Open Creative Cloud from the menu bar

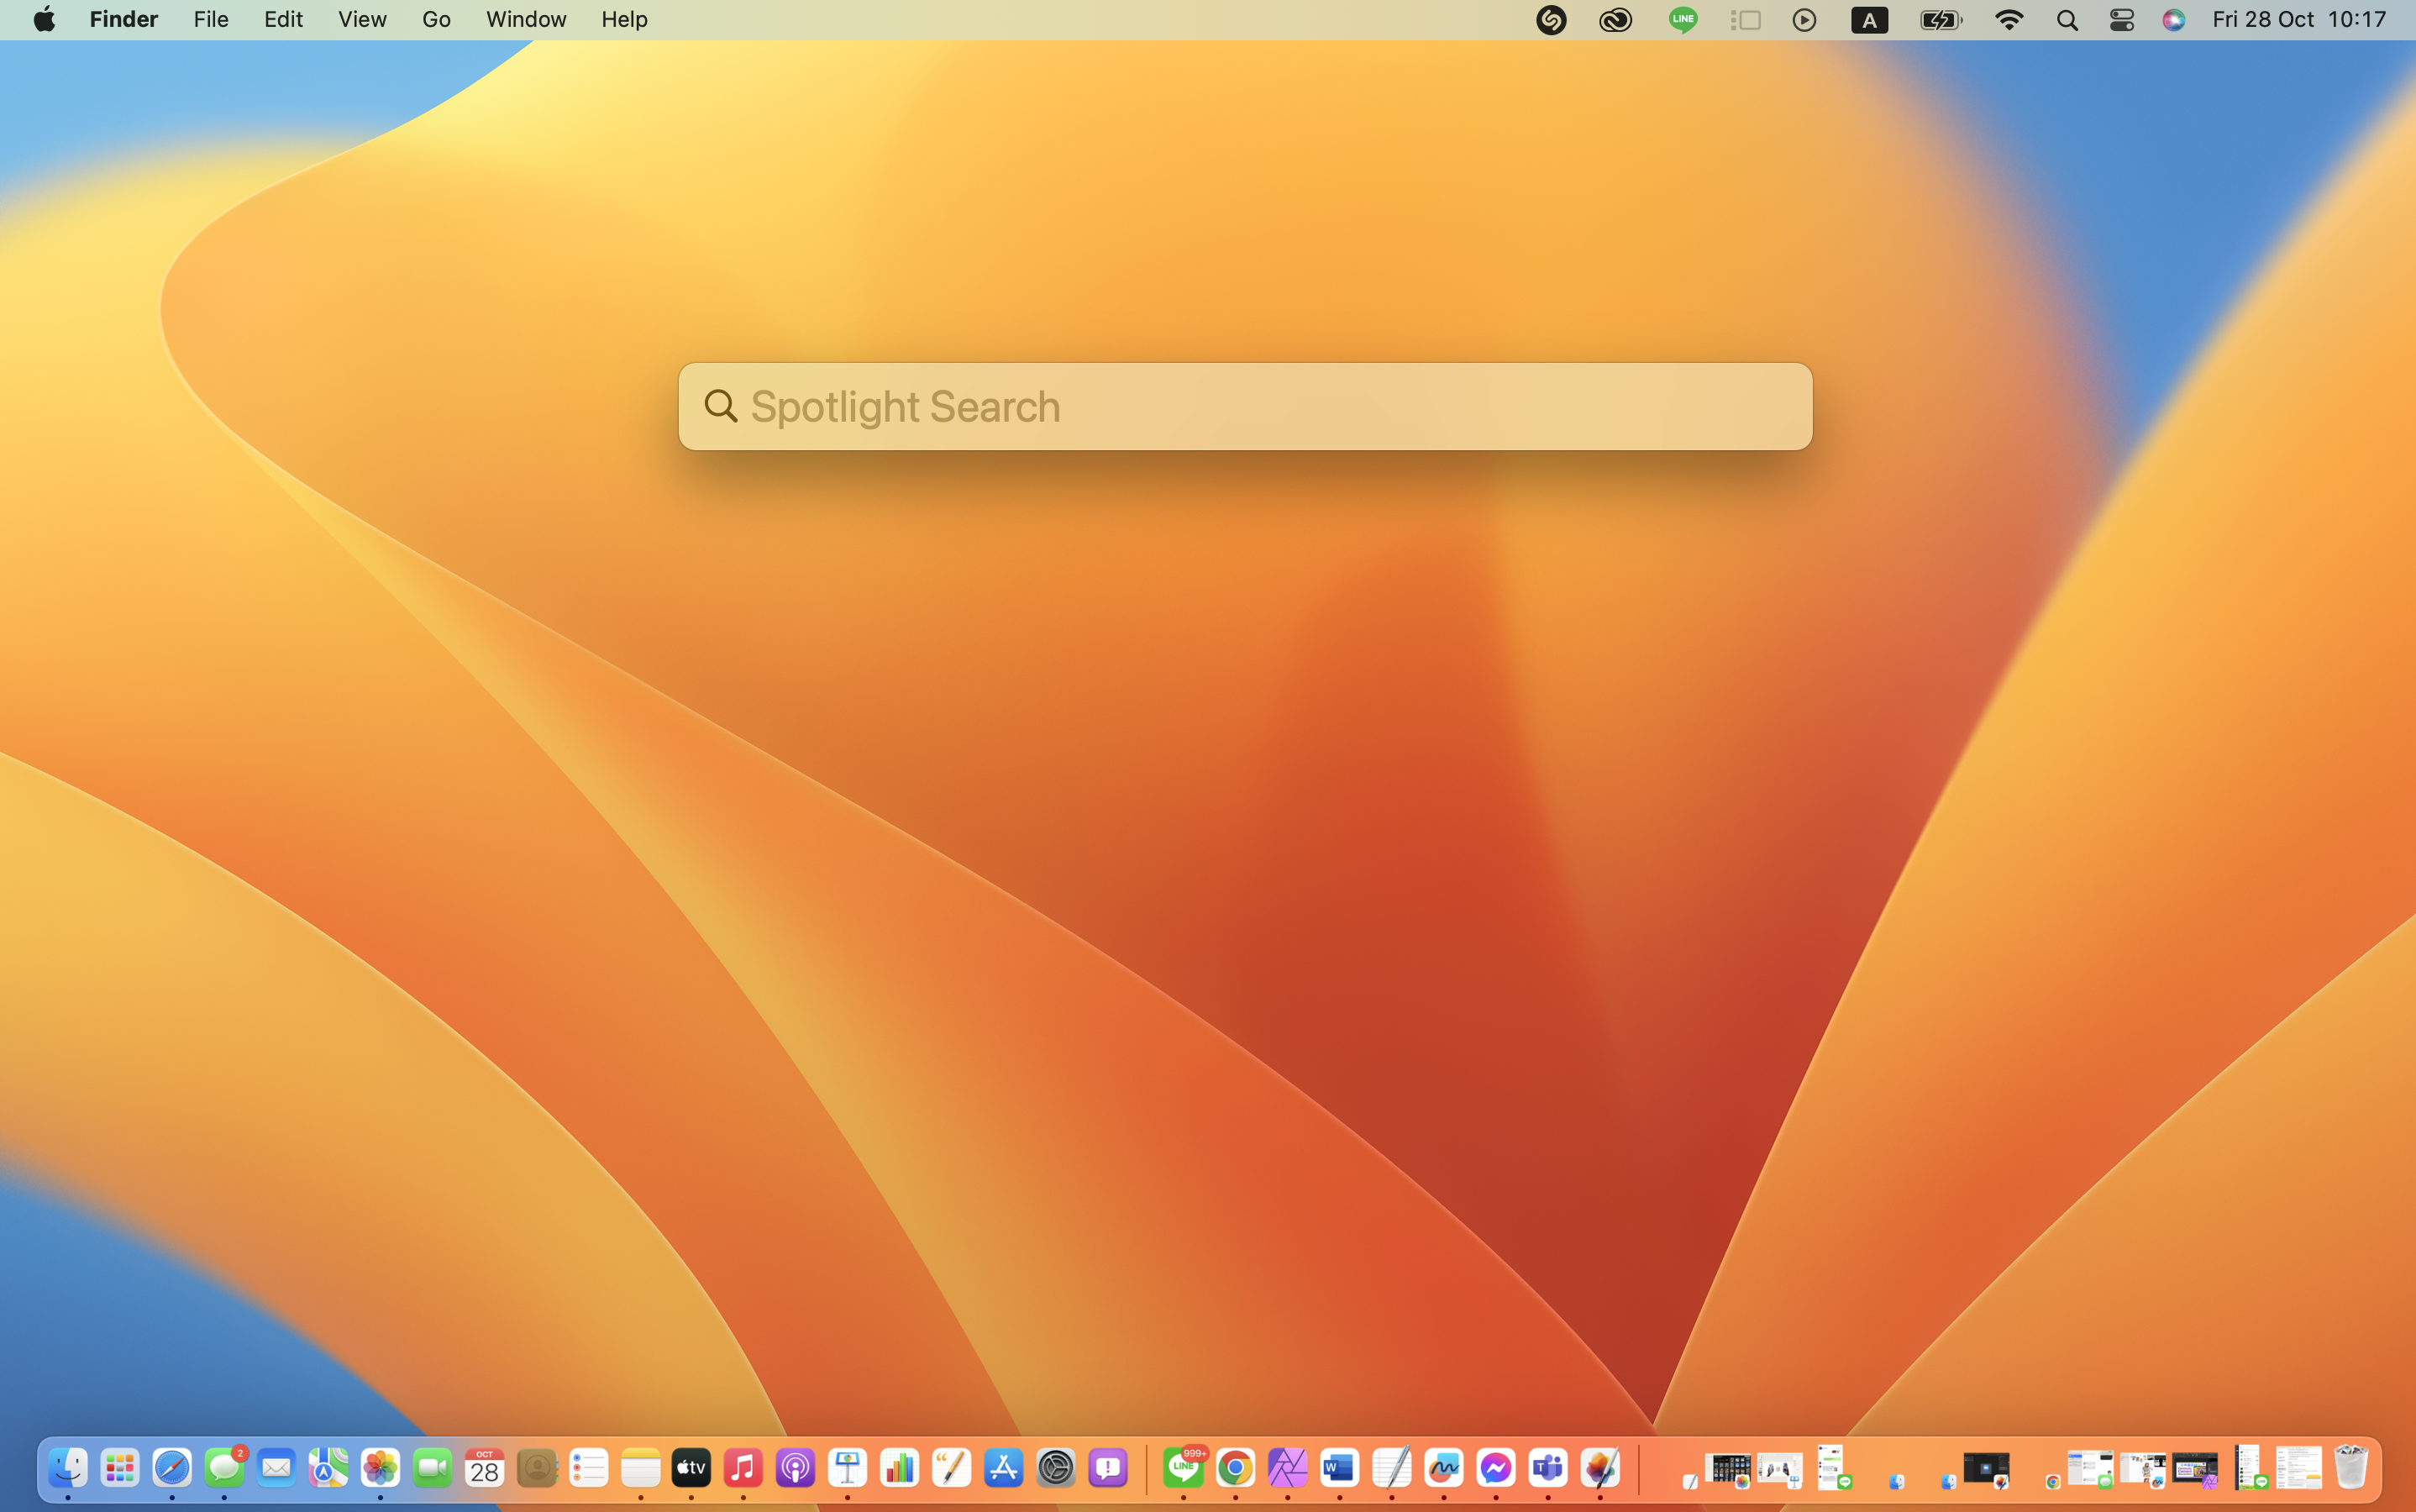pos(1615,20)
